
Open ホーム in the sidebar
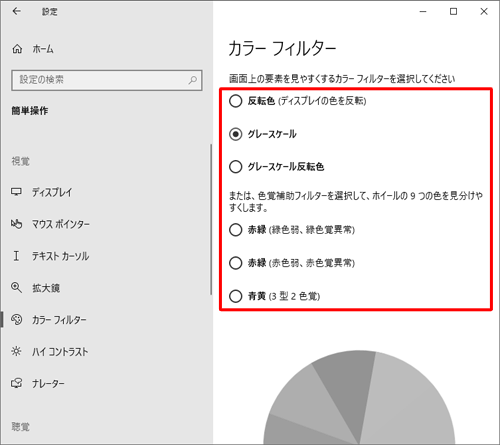pos(43,49)
